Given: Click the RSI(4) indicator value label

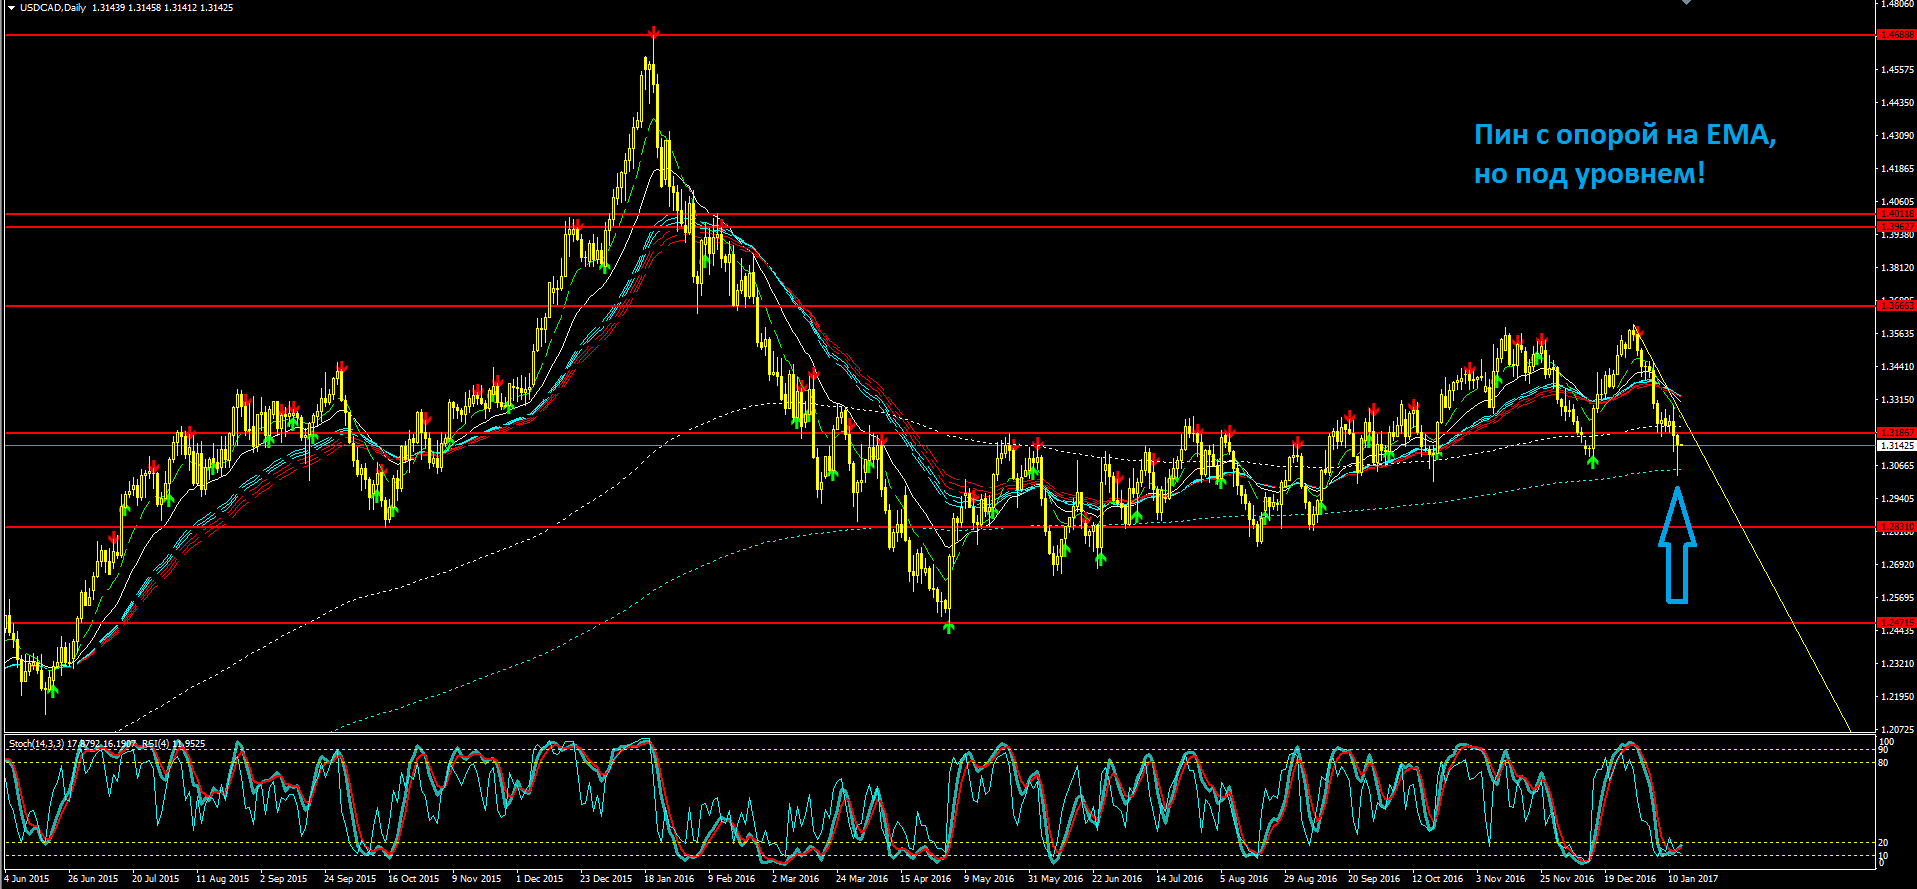Looking at the screenshot, I should (173, 744).
